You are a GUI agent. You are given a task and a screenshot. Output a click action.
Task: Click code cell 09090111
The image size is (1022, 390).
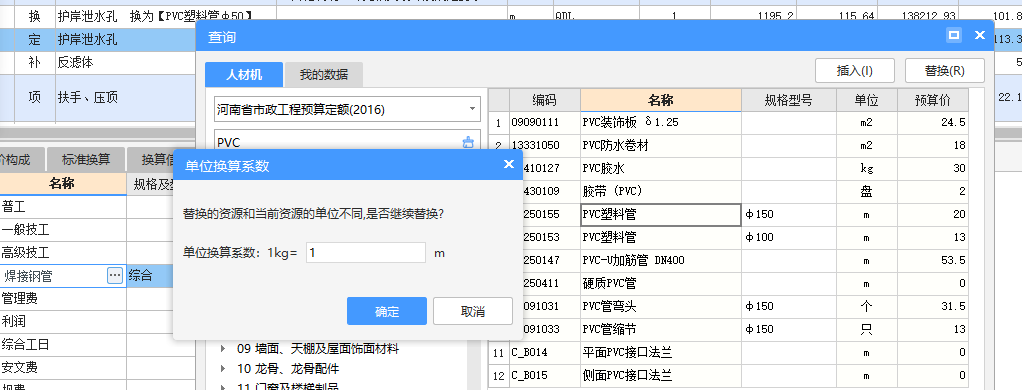[544, 123]
